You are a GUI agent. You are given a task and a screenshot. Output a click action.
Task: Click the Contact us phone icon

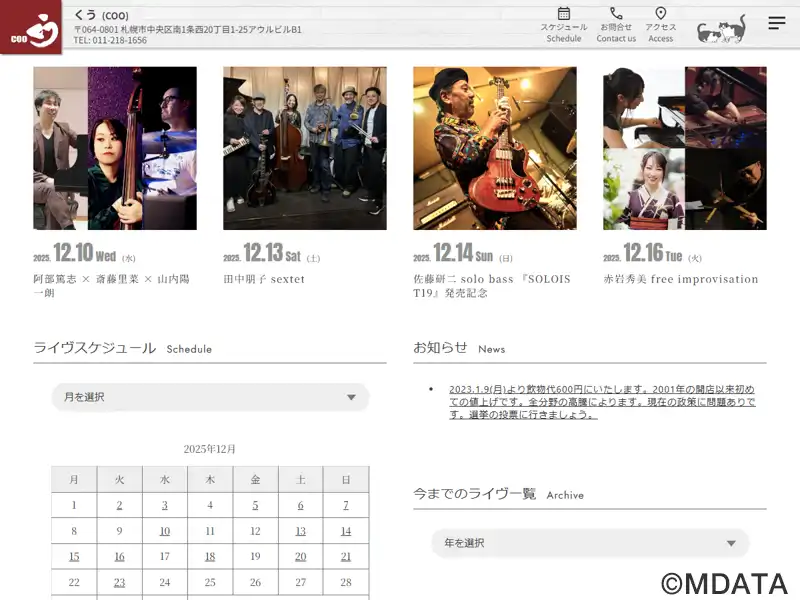point(616,13)
